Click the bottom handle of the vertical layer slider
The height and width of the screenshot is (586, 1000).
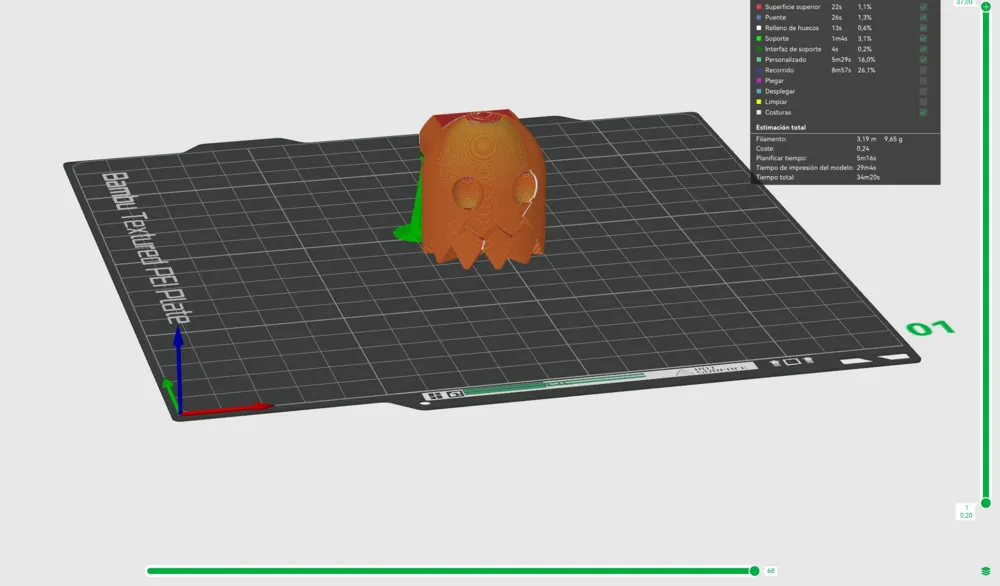(x=986, y=503)
